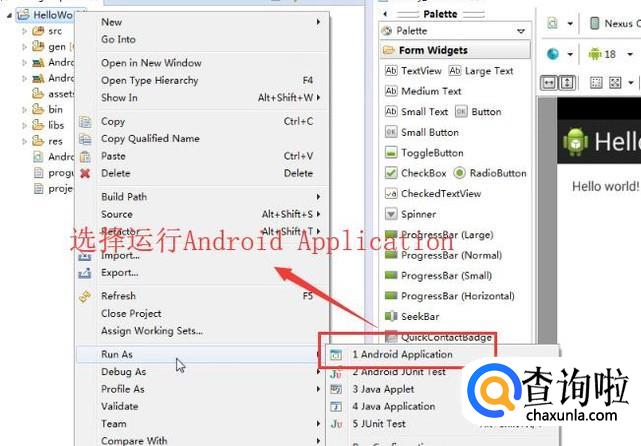Select the Nexus device icon
641x446 pixels.
click(x=595, y=23)
